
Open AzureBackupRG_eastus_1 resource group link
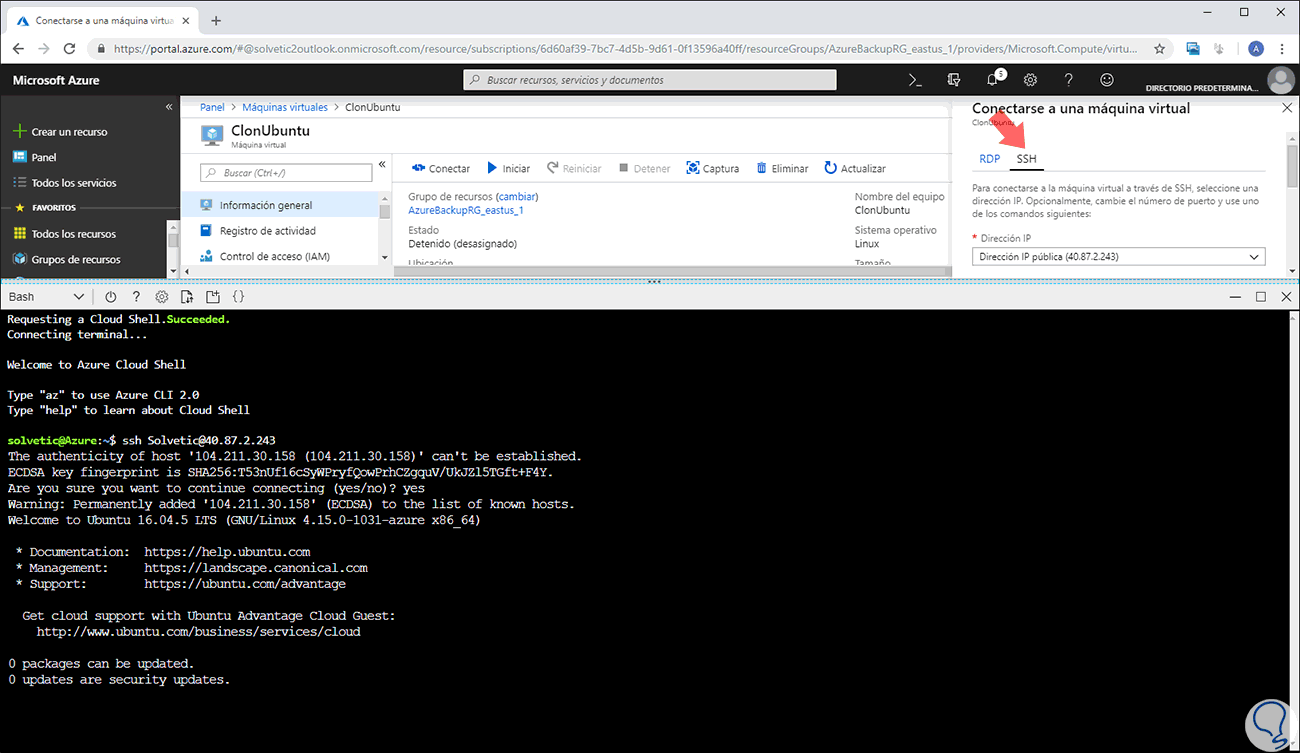coord(466,210)
